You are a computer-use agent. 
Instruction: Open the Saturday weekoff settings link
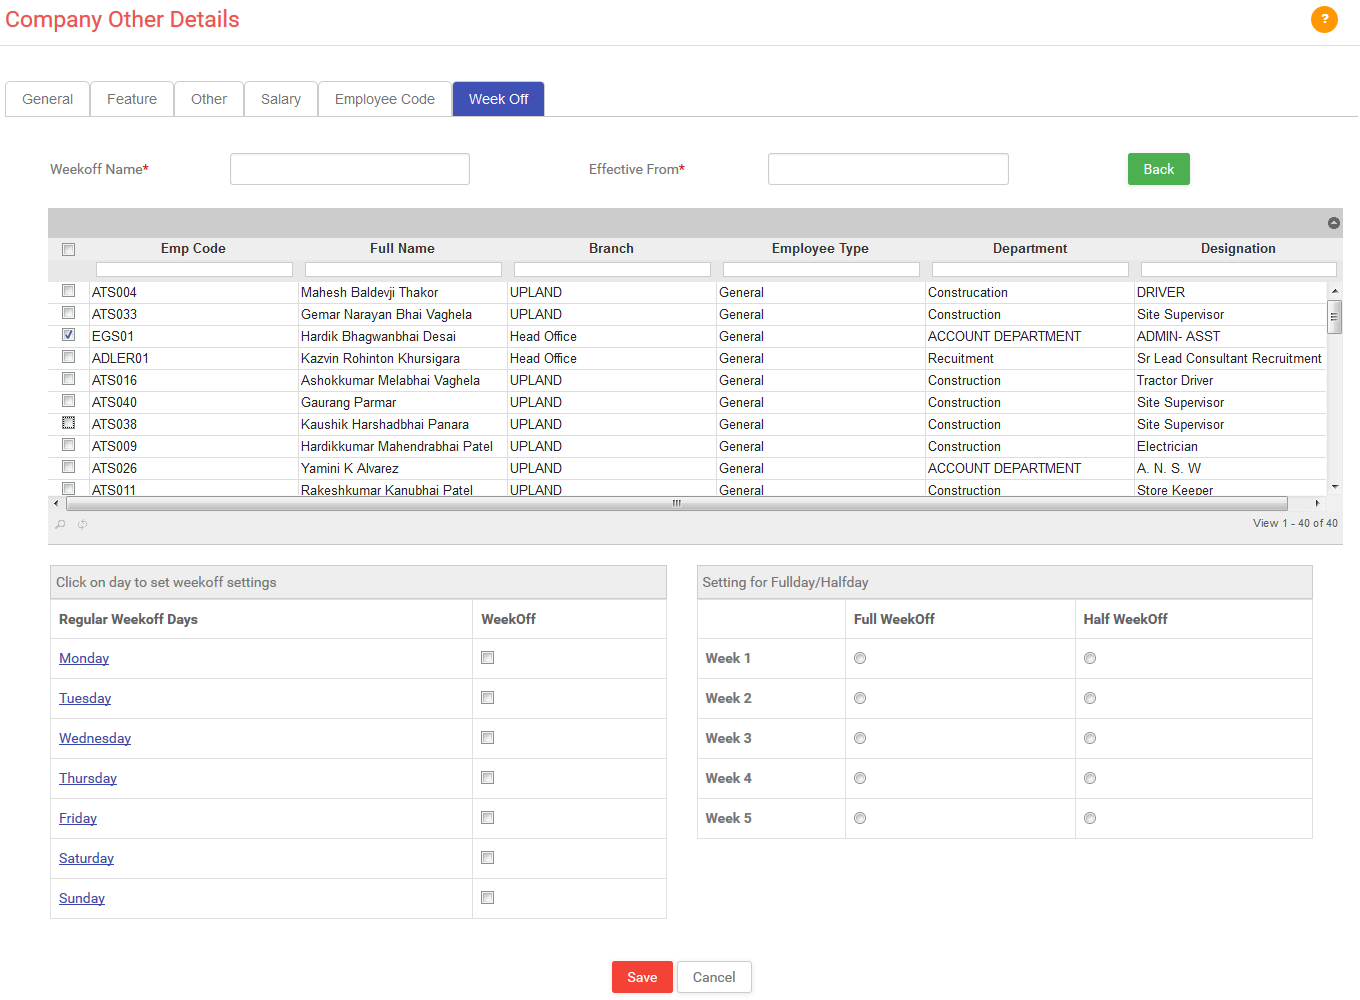pyautogui.click(x=86, y=858)
